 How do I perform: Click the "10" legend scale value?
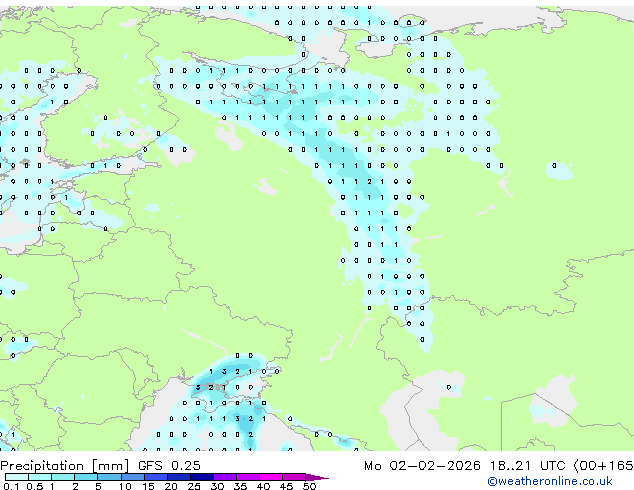125,486
